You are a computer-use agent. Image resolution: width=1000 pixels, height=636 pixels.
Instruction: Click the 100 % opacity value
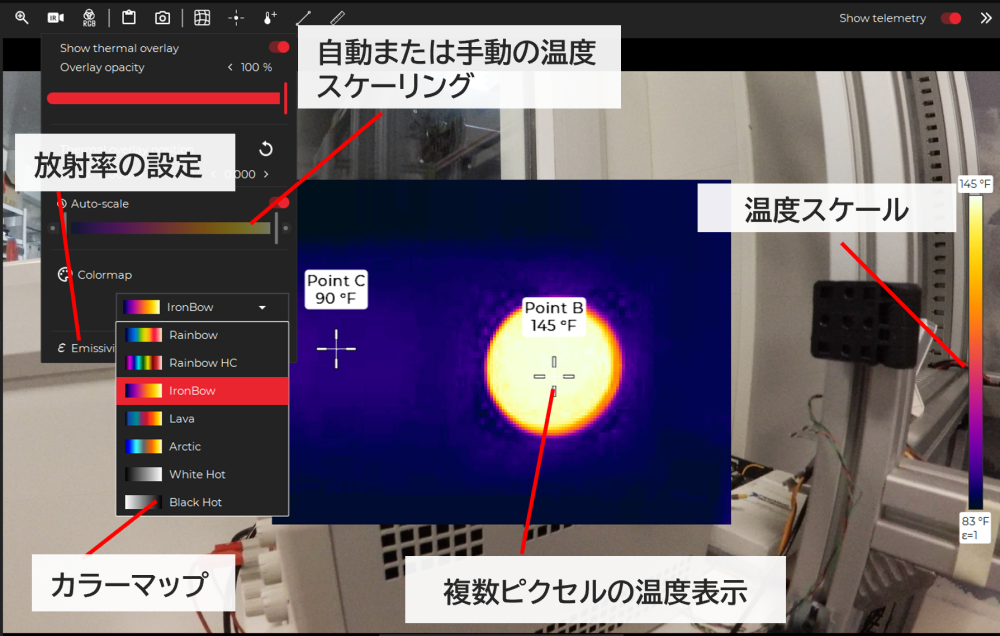click(256, 67)
